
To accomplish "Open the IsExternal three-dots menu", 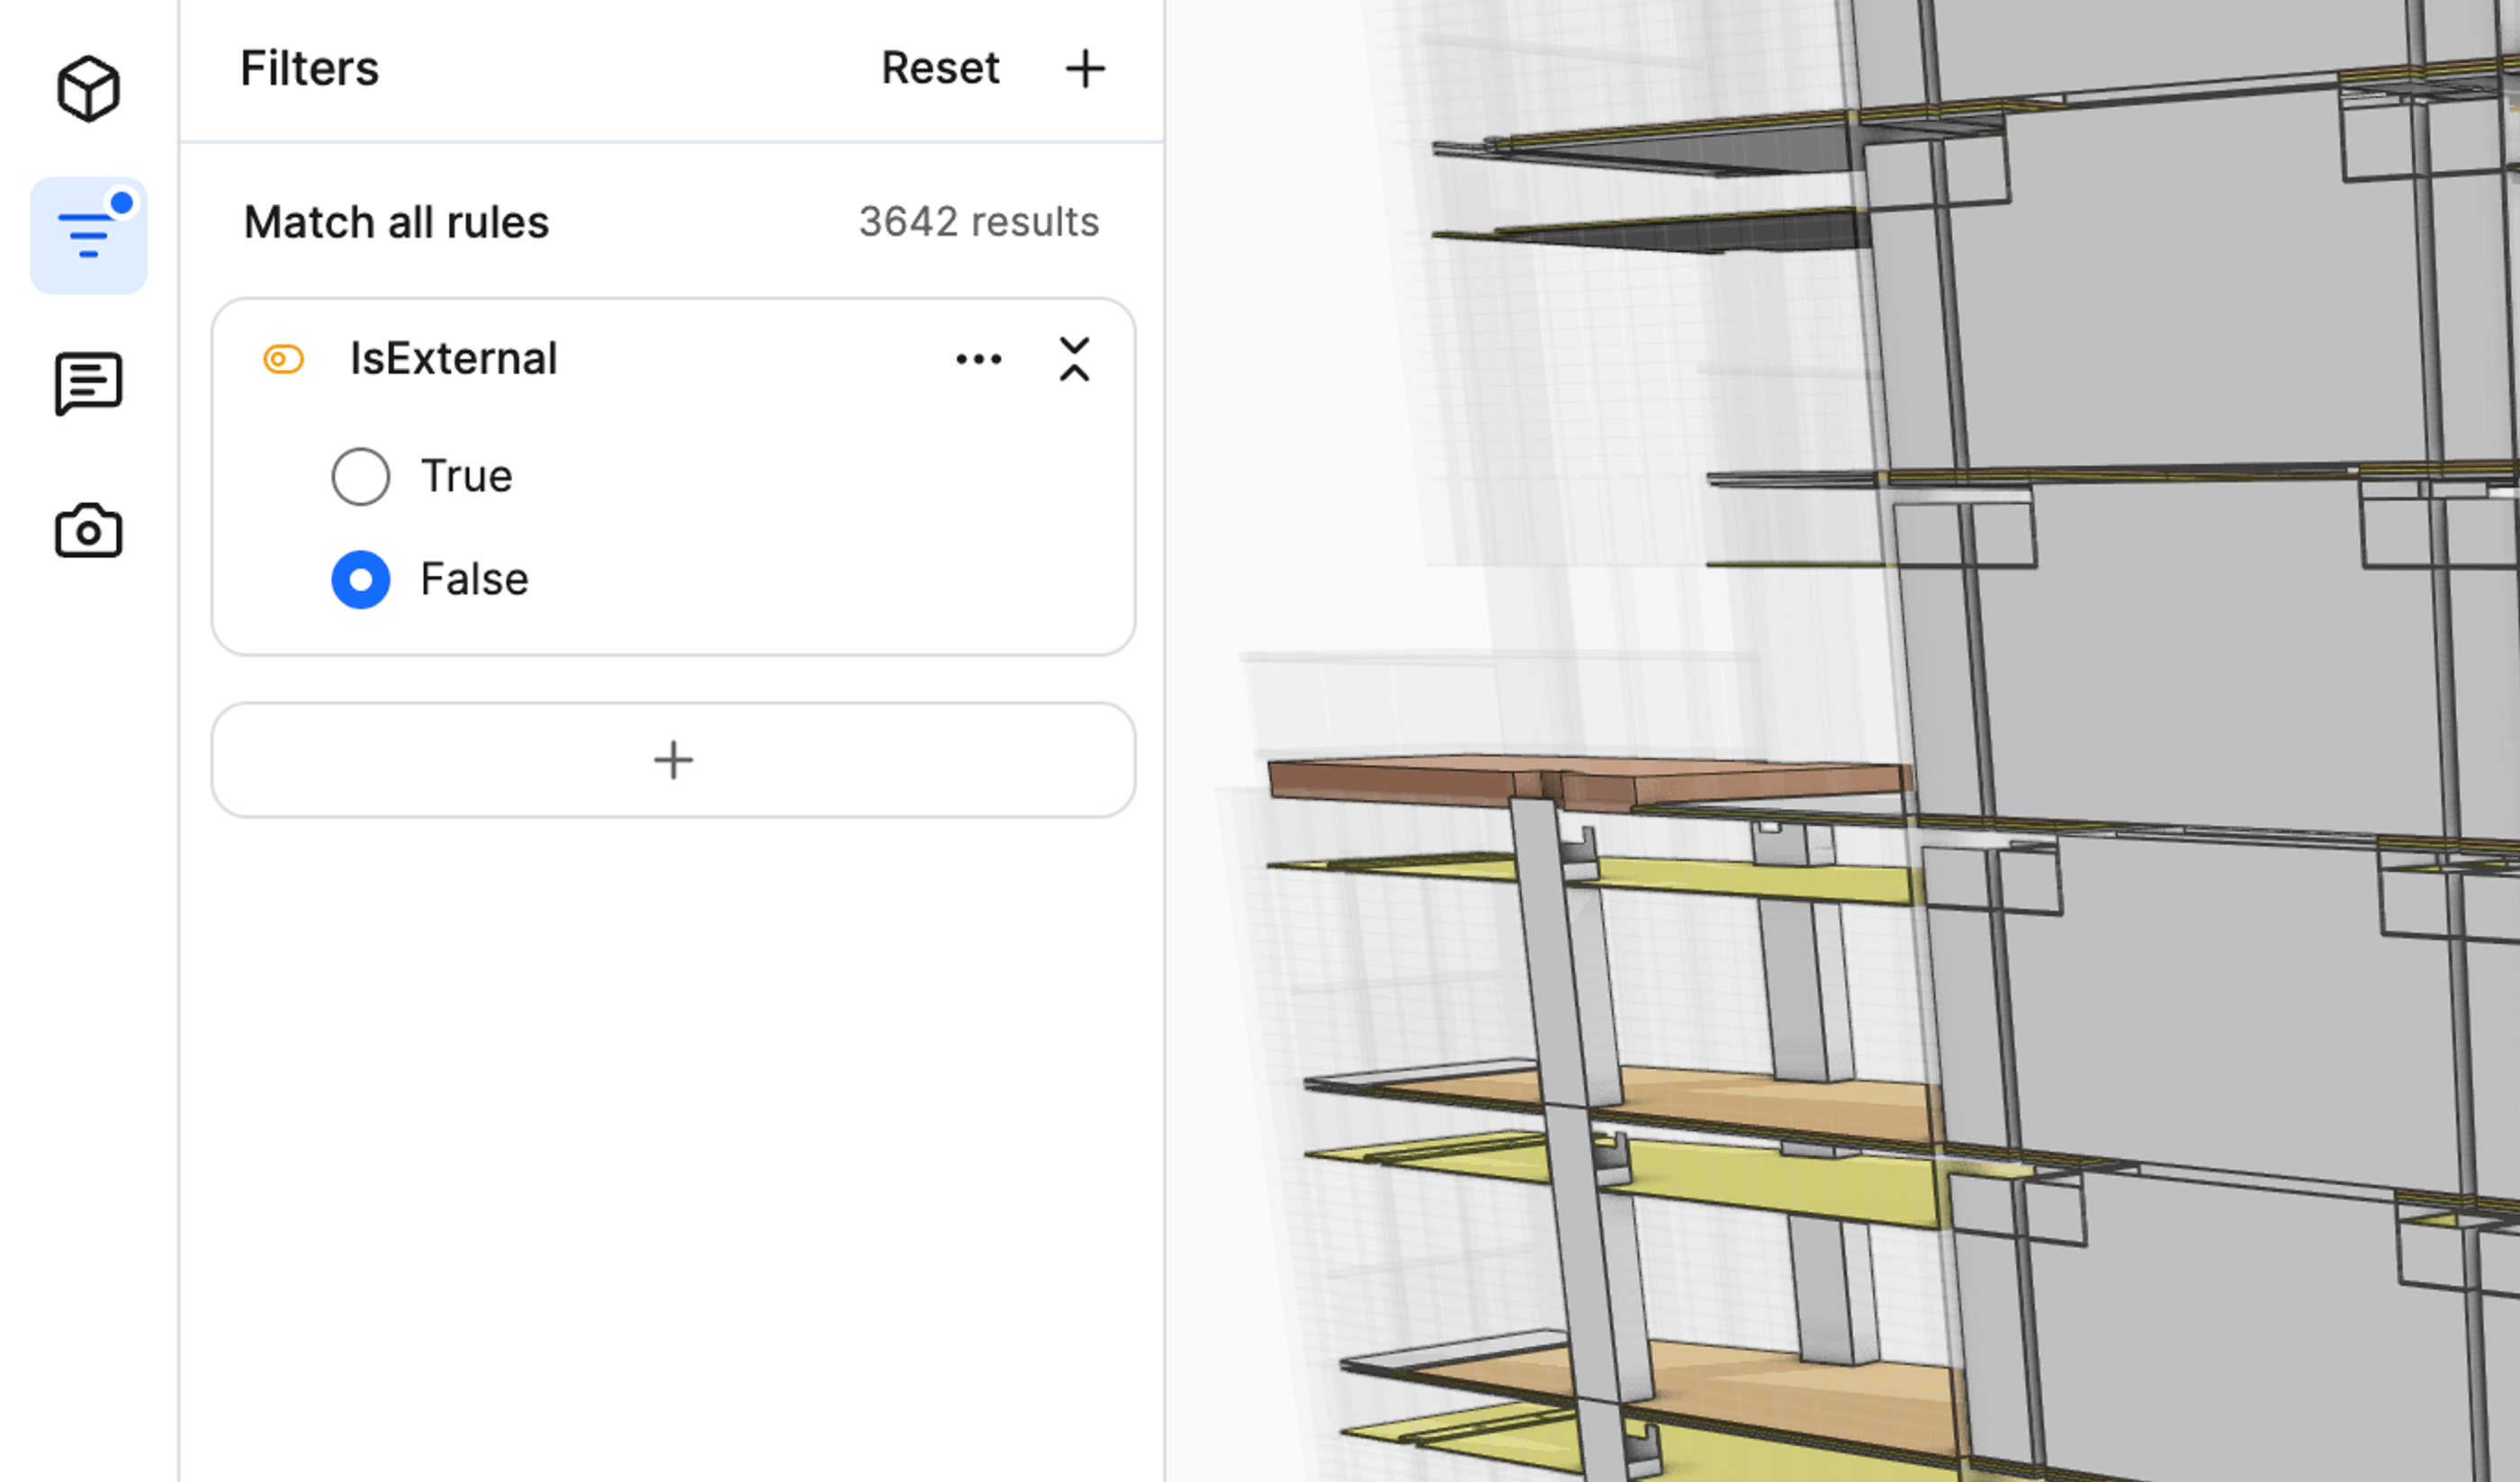I will pyautogui.click(x=978, y=359).
